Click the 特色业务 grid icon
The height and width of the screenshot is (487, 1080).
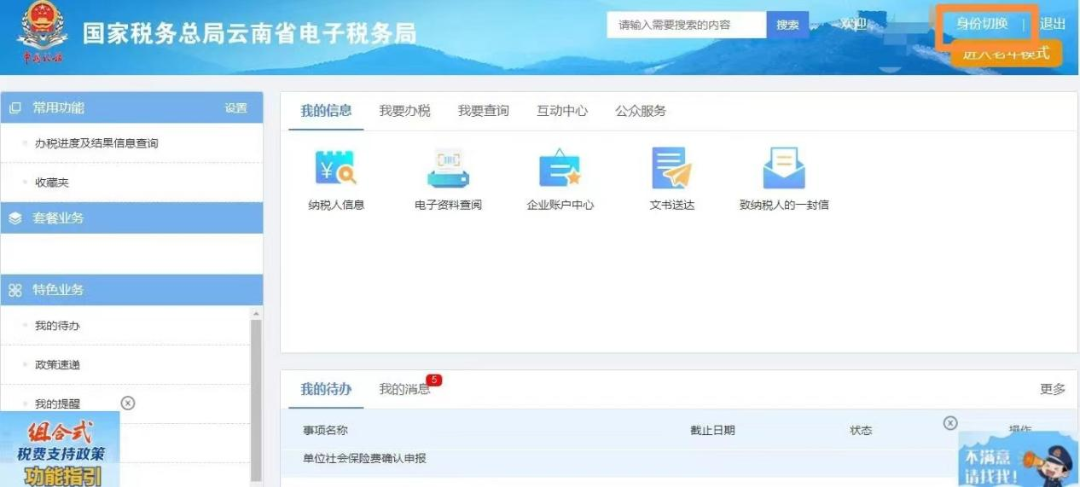point(15,291)
